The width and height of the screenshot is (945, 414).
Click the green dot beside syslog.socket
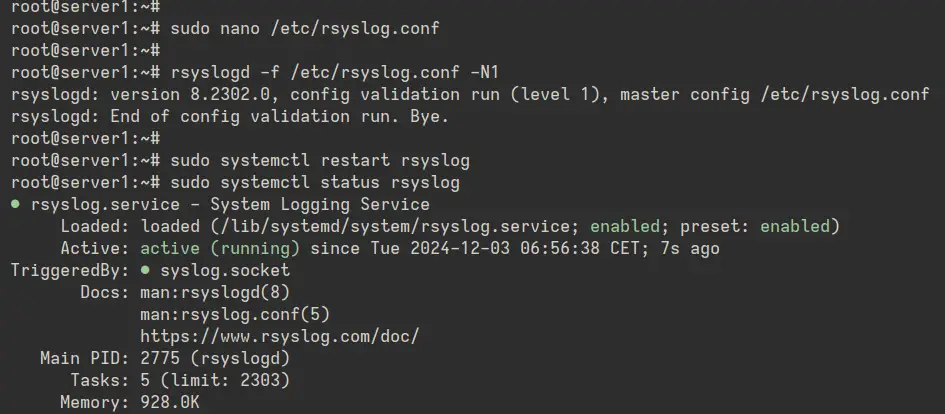coord(145,269)
